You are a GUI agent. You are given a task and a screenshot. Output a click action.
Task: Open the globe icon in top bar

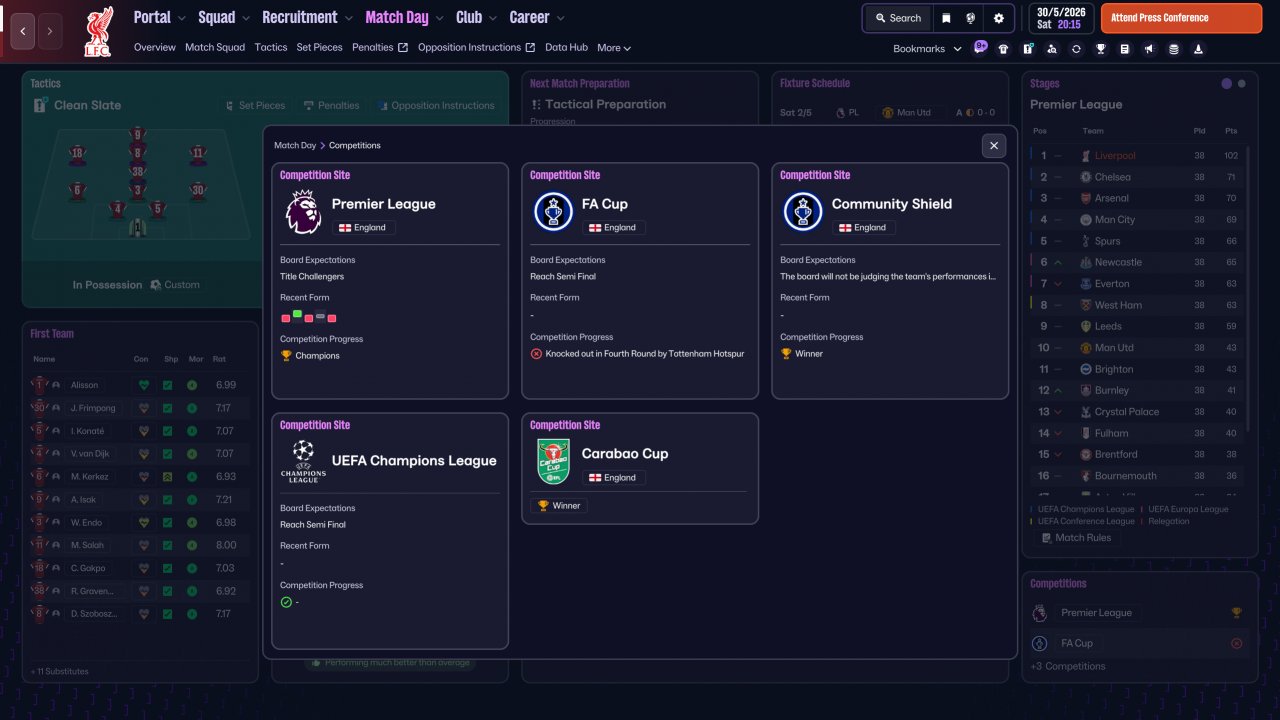click(971, 18)
